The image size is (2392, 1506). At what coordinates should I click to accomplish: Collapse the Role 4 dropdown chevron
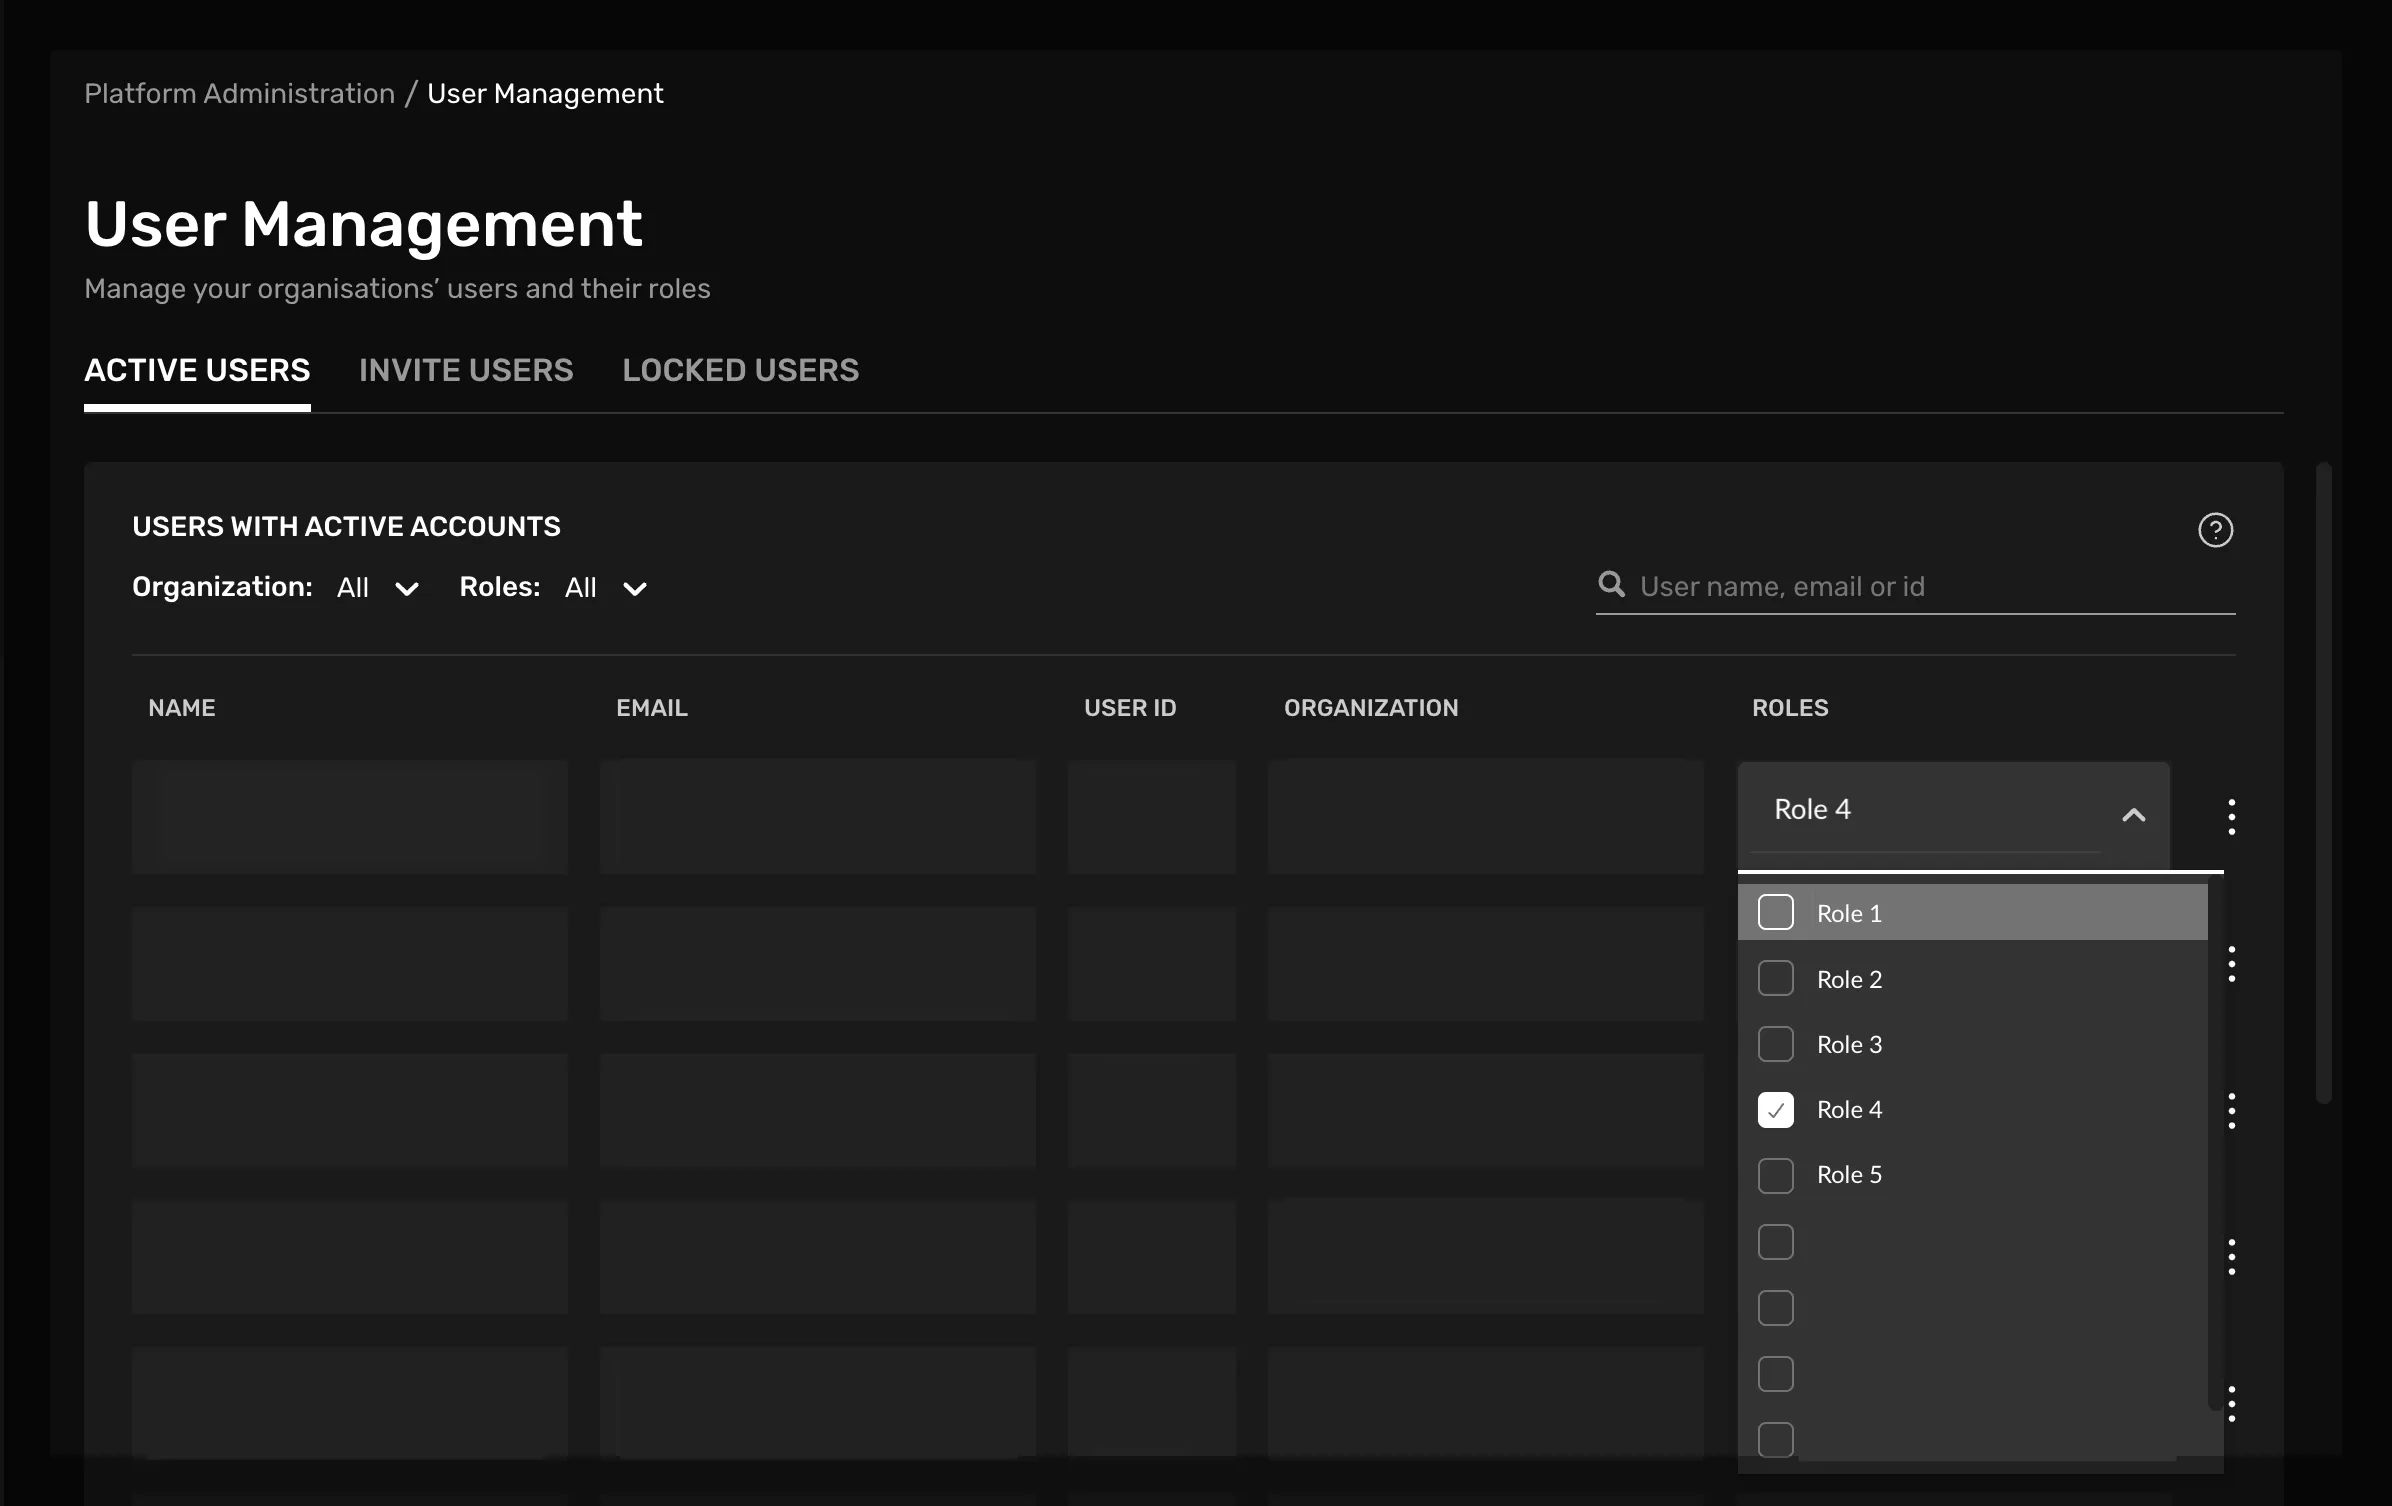click(x=2133, y=815)
